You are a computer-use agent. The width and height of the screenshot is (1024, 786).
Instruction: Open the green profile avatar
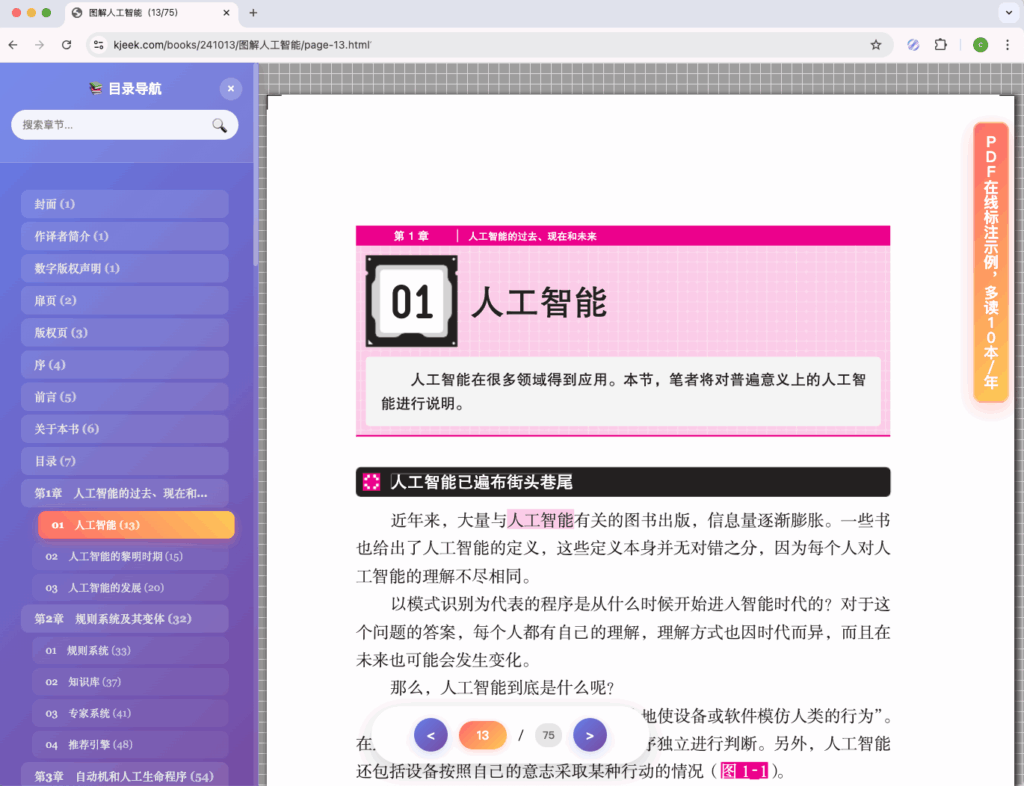[980, 45]
